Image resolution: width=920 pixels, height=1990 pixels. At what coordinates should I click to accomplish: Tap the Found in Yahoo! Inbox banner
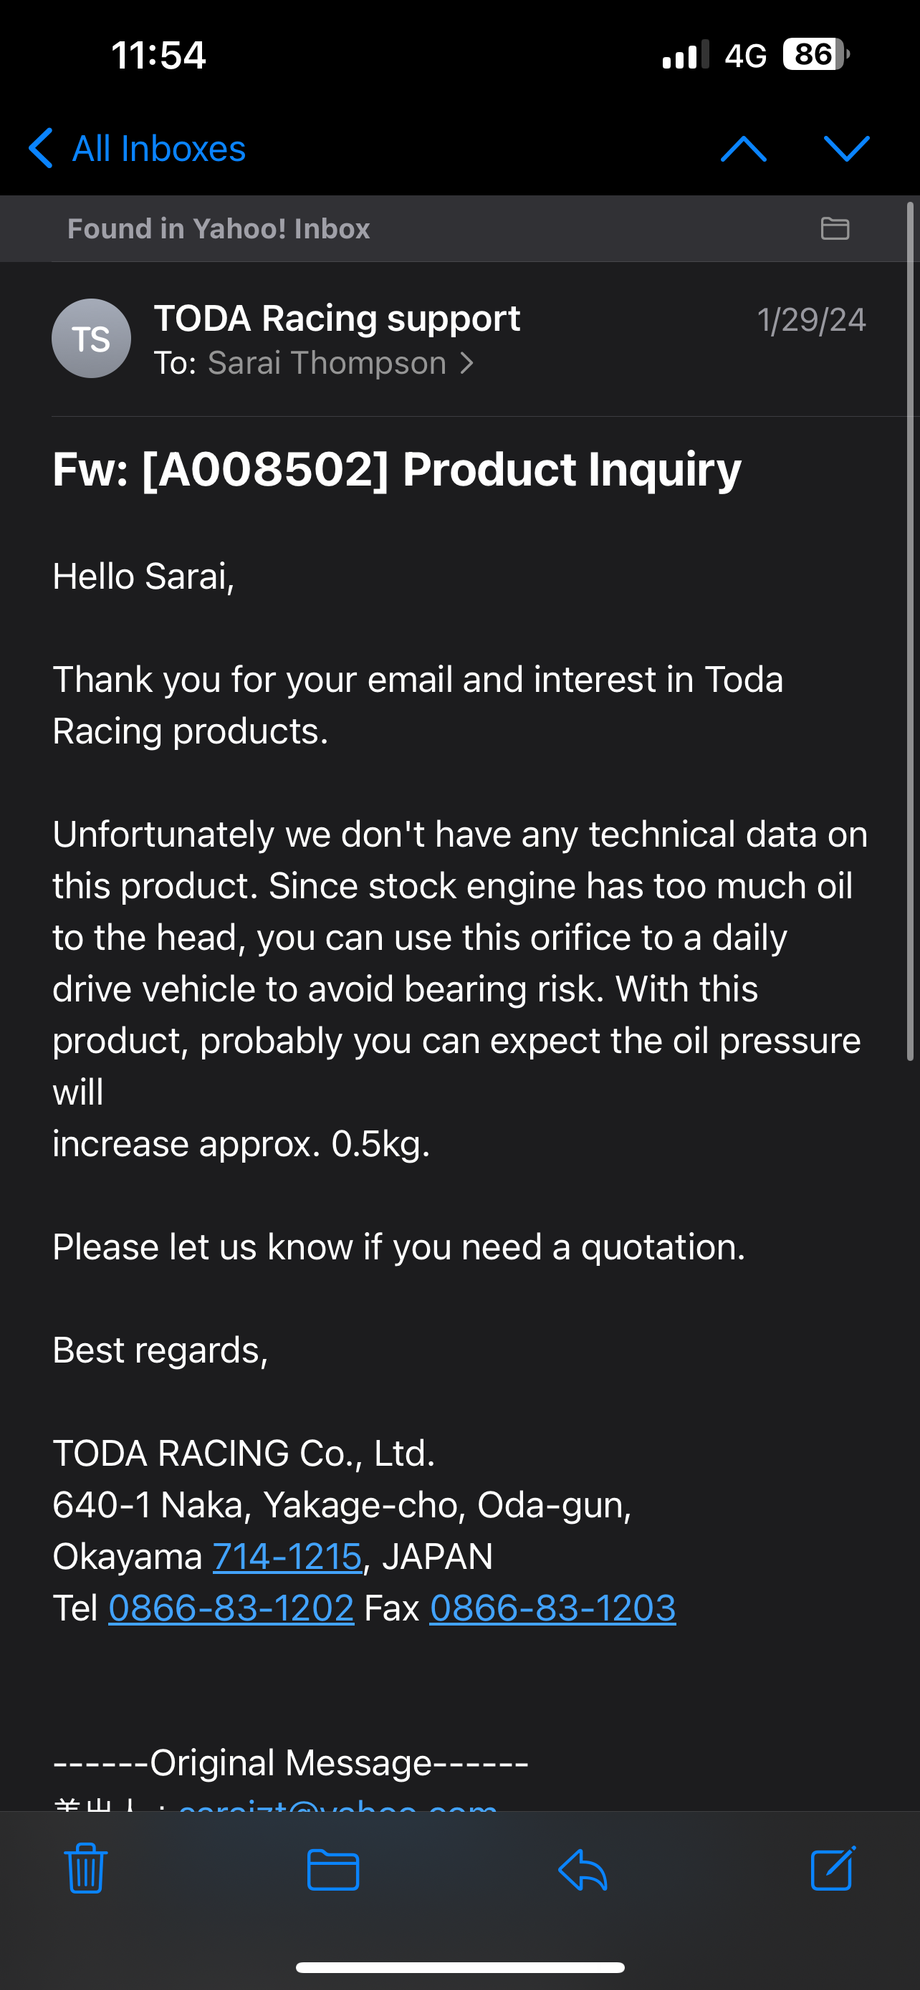click(219, 229)
